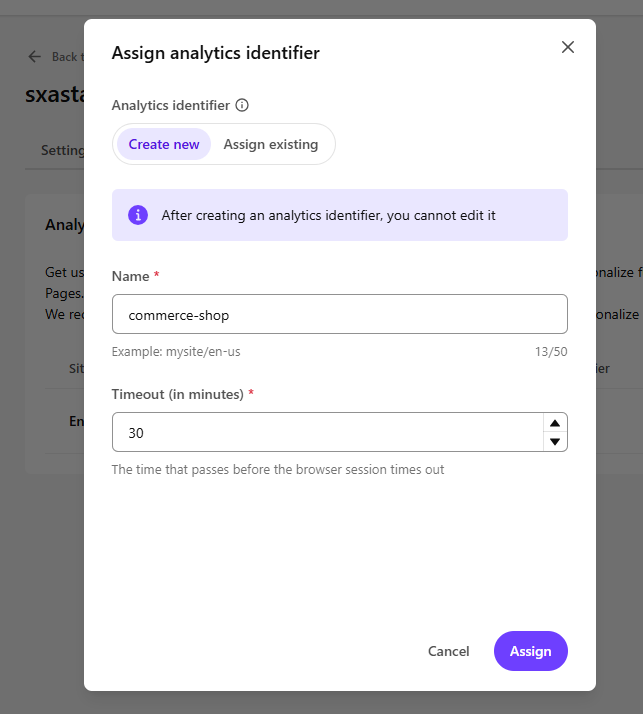Click the 13/50 character counter

551,352
